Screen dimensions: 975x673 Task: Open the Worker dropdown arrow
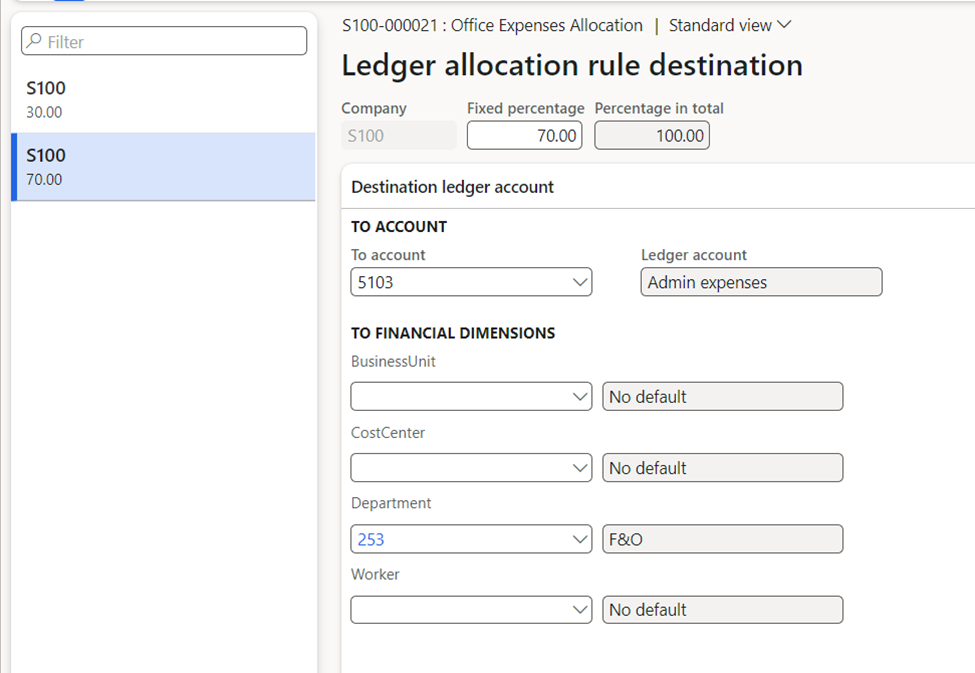(580, 610)
